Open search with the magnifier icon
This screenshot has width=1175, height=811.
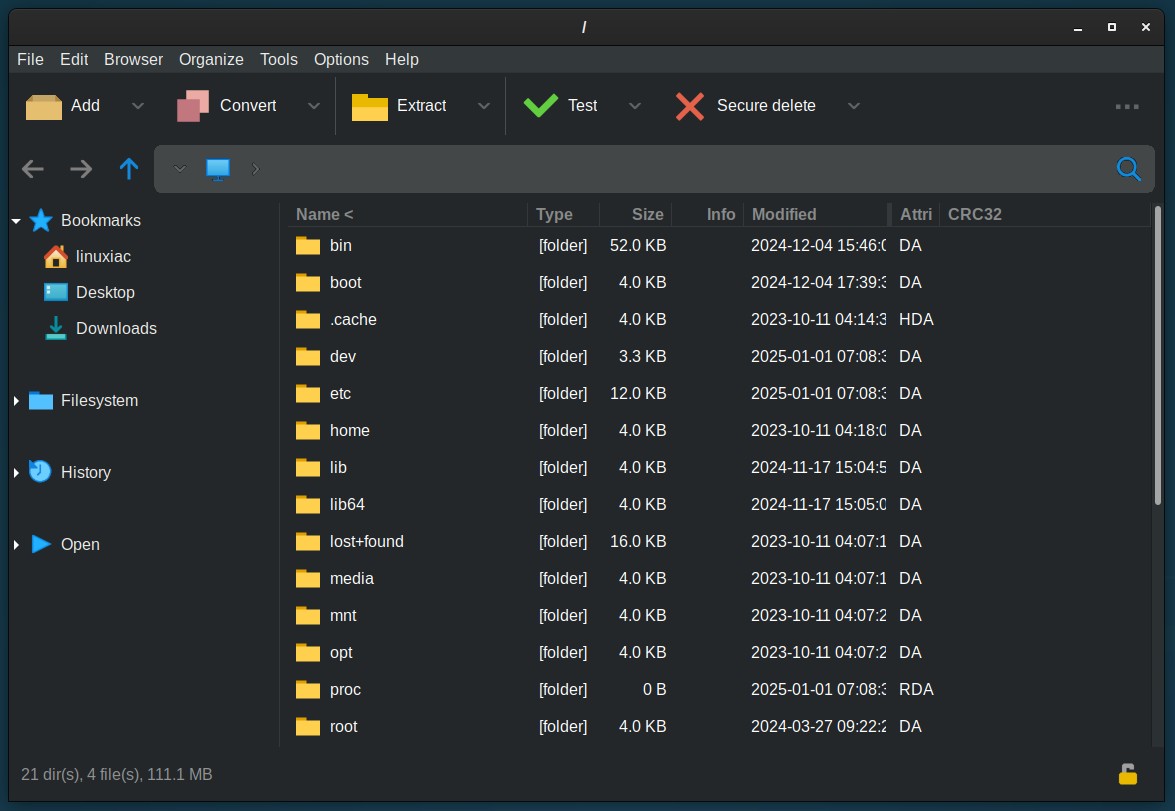[x=1129, y=169]
